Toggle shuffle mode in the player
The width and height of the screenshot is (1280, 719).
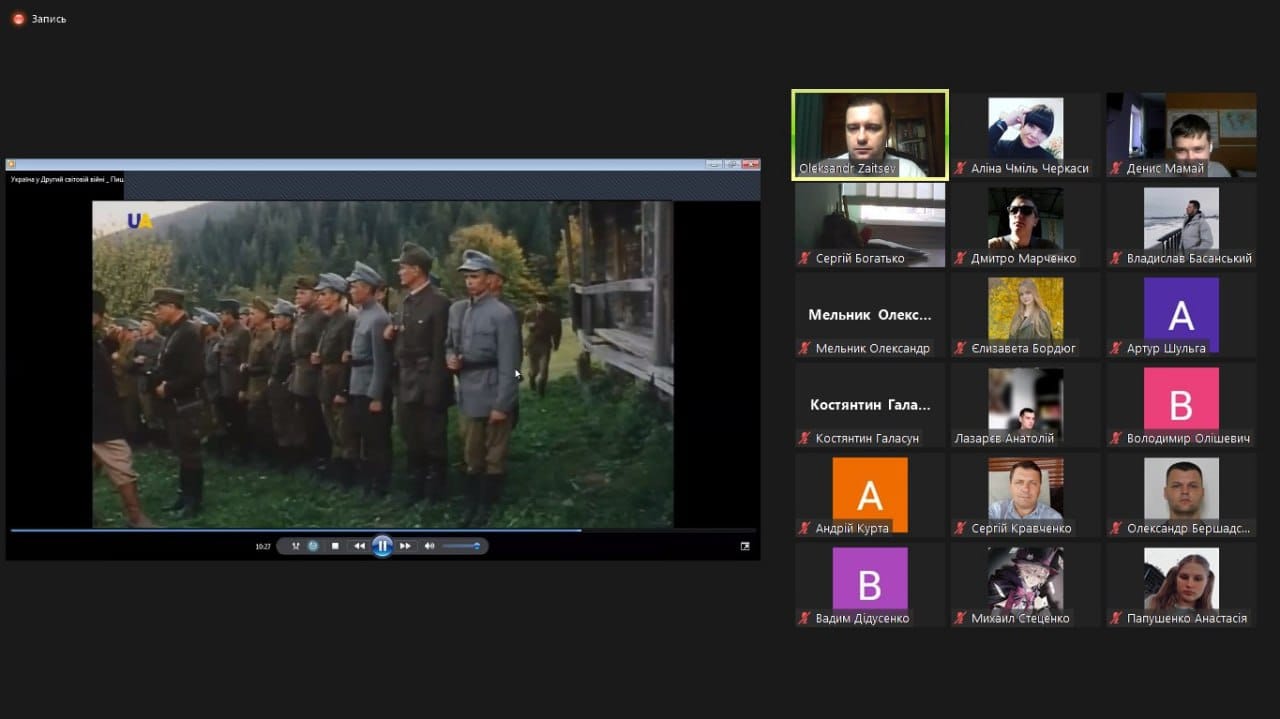pyautogui.click(x=295, y=546)
